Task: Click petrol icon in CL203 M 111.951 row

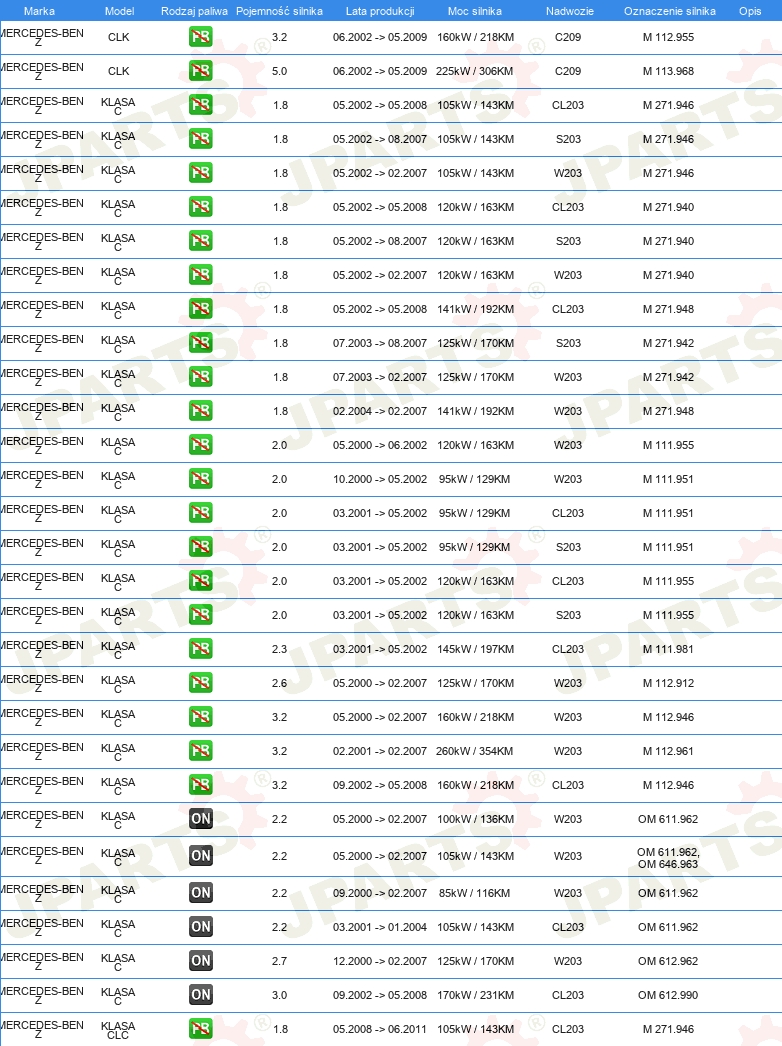Action: click(200, 513)
